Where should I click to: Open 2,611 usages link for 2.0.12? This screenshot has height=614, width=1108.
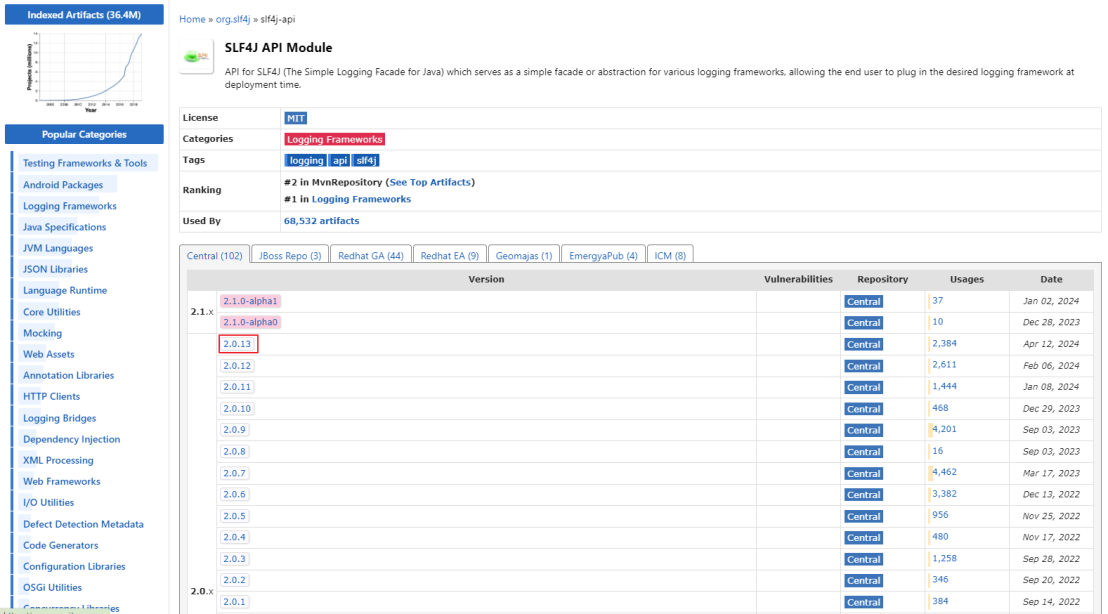944,365
